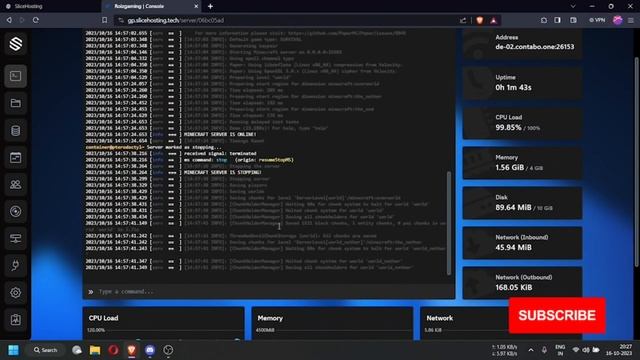Click the Memory 1.56 GiB value
This screenshot has width=640, height=360.
[x=509, y=167]
